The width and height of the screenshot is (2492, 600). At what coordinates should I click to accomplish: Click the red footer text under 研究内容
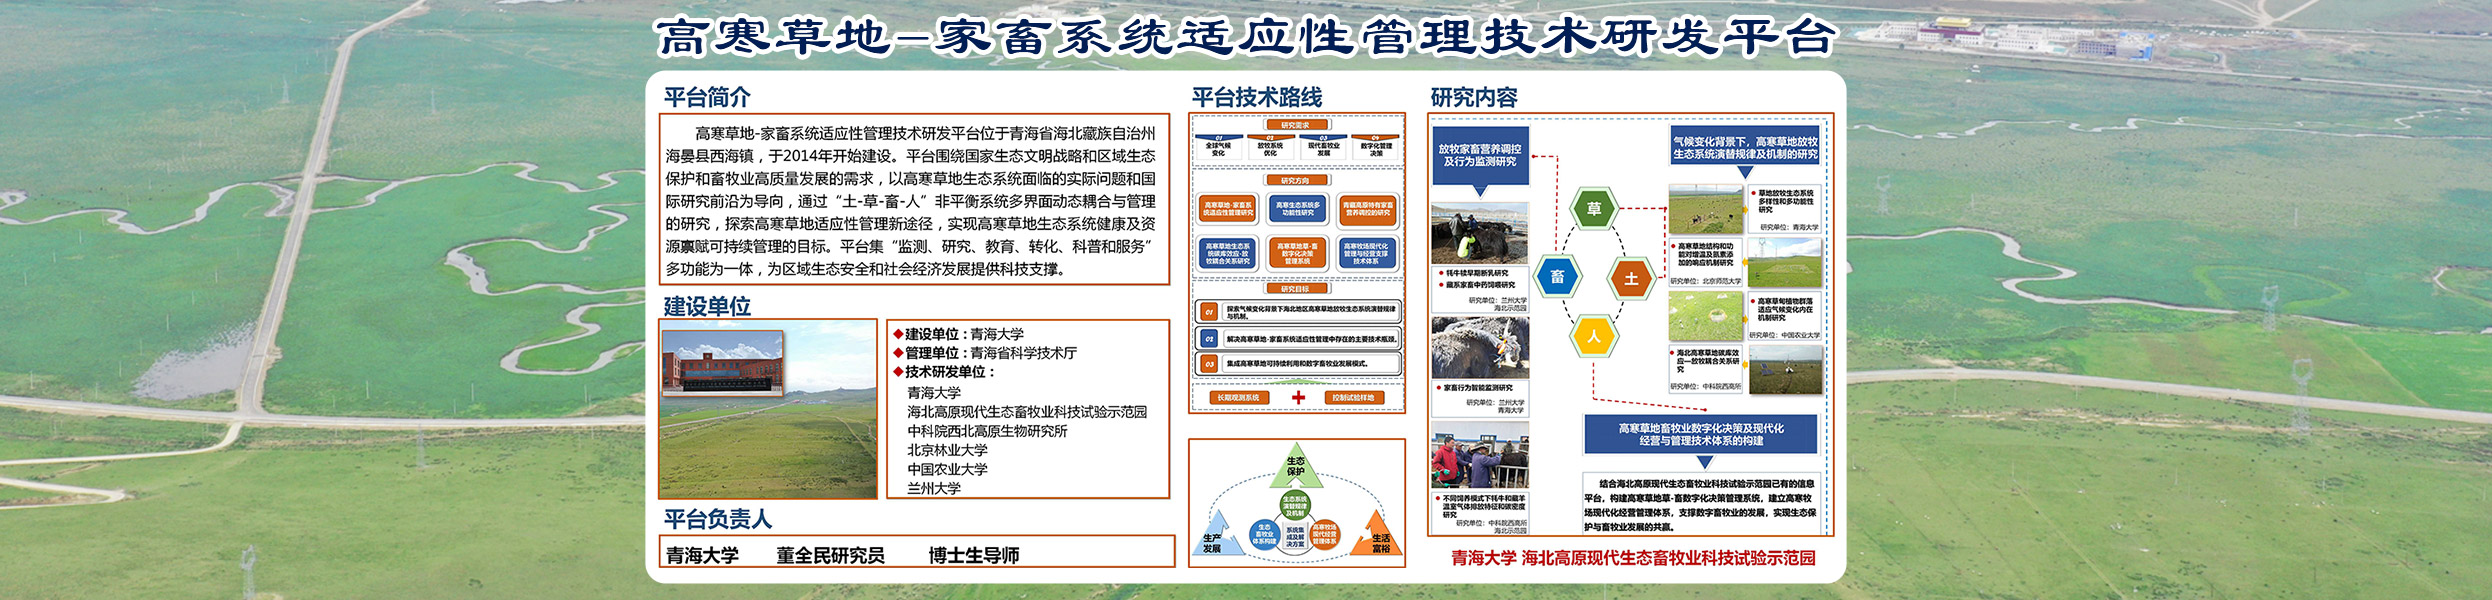click(1634, 558)
